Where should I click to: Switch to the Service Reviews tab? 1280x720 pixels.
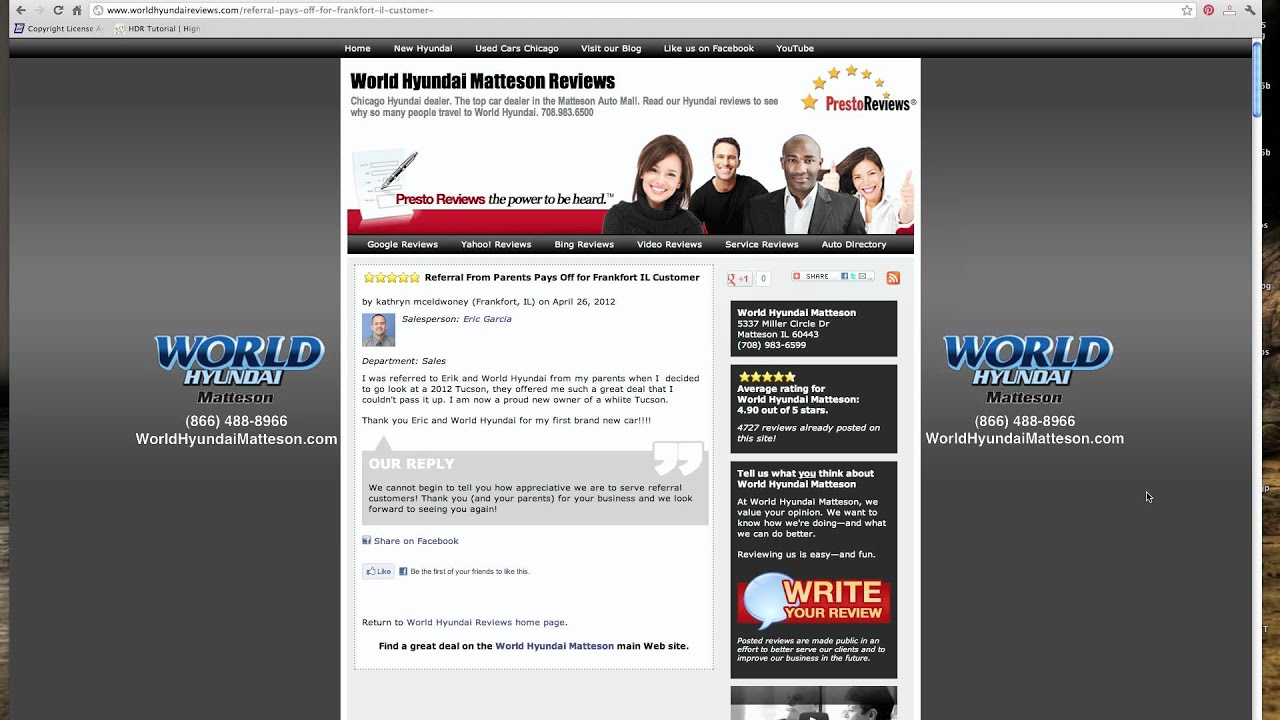(762, 244)
